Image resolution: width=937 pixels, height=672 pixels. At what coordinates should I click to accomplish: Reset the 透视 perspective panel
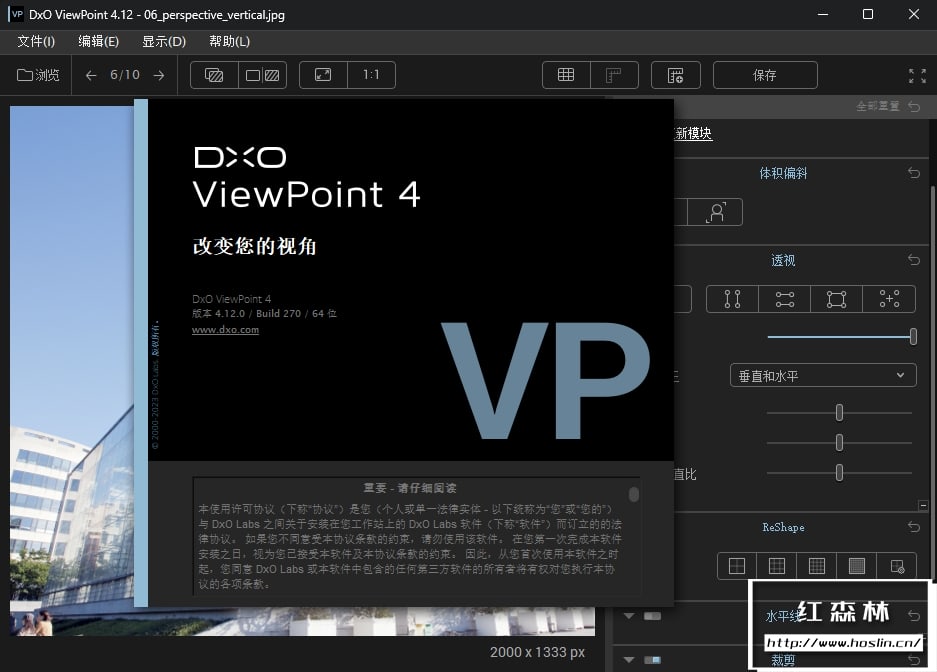(914, 260)
